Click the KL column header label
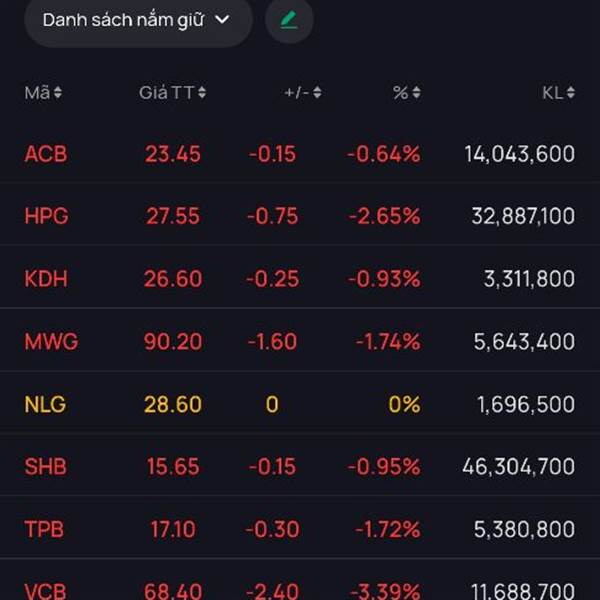 pos(552,93)
